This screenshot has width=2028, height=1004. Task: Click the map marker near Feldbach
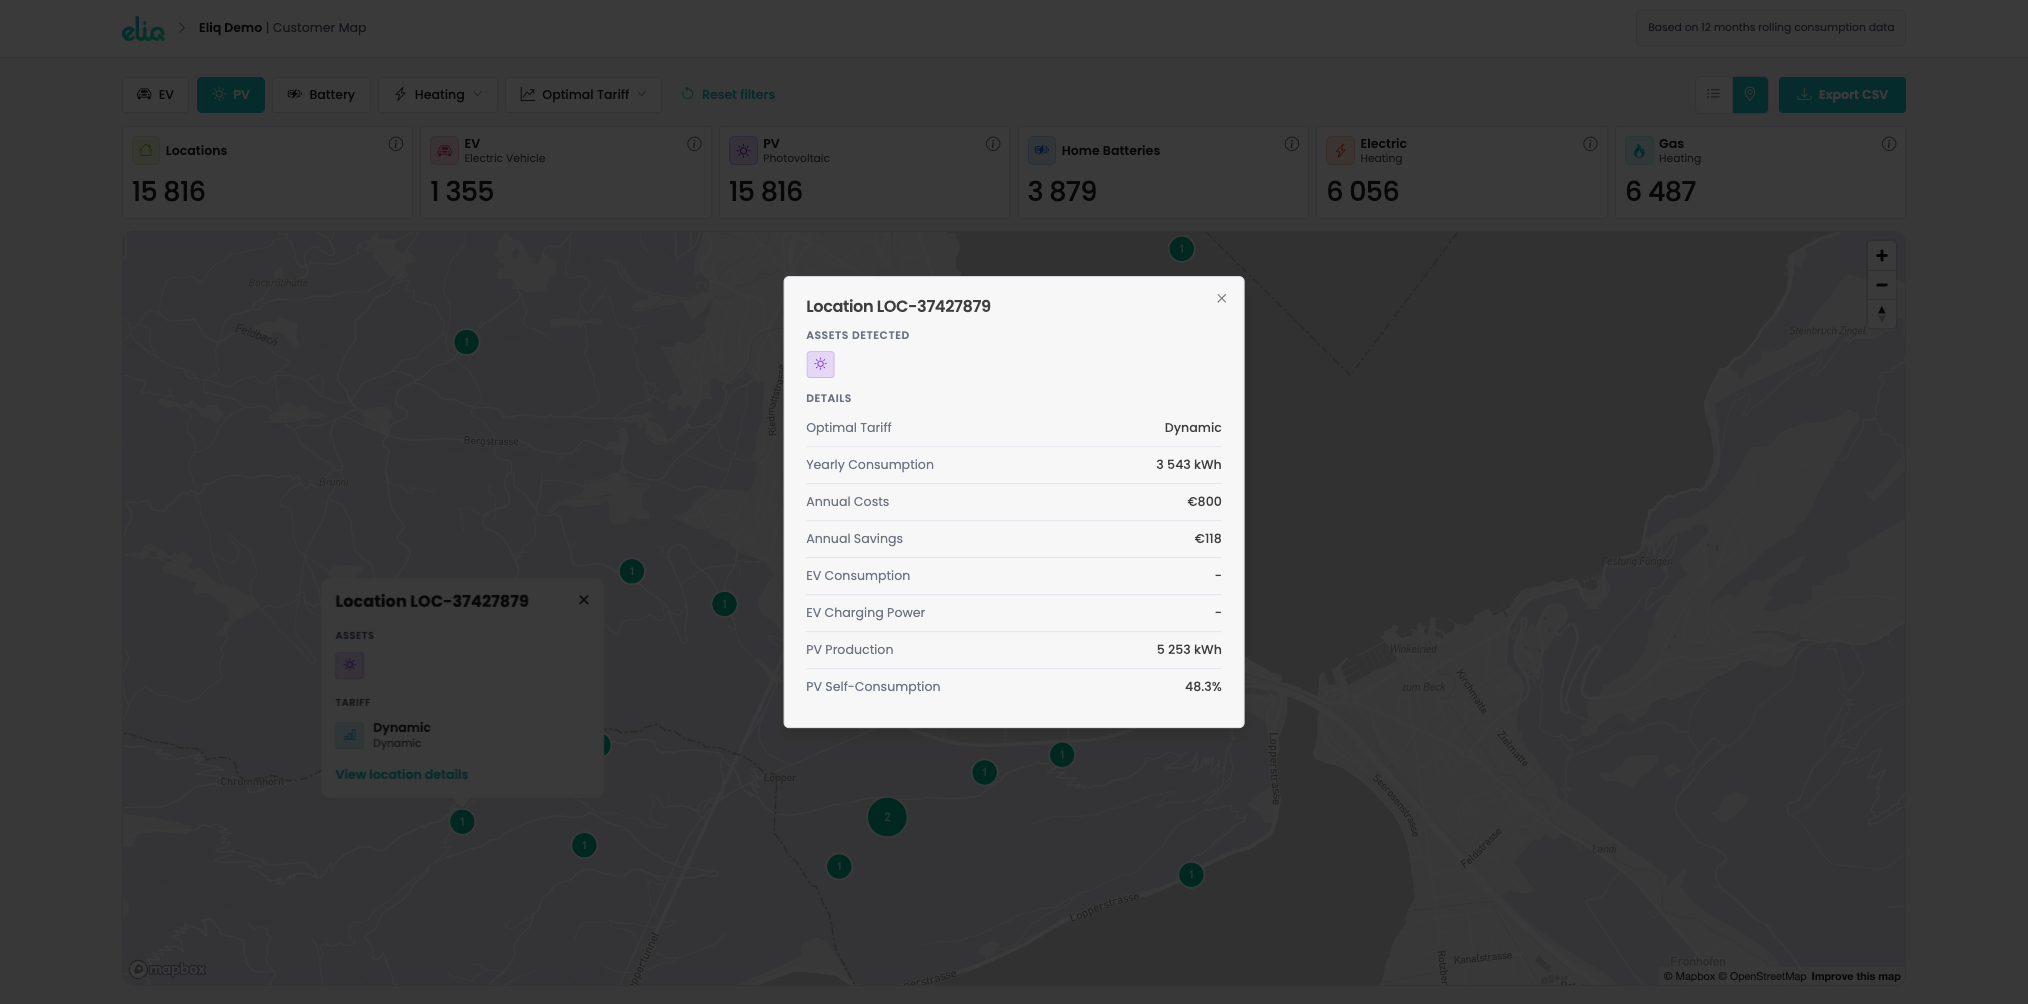coord(466,342)
